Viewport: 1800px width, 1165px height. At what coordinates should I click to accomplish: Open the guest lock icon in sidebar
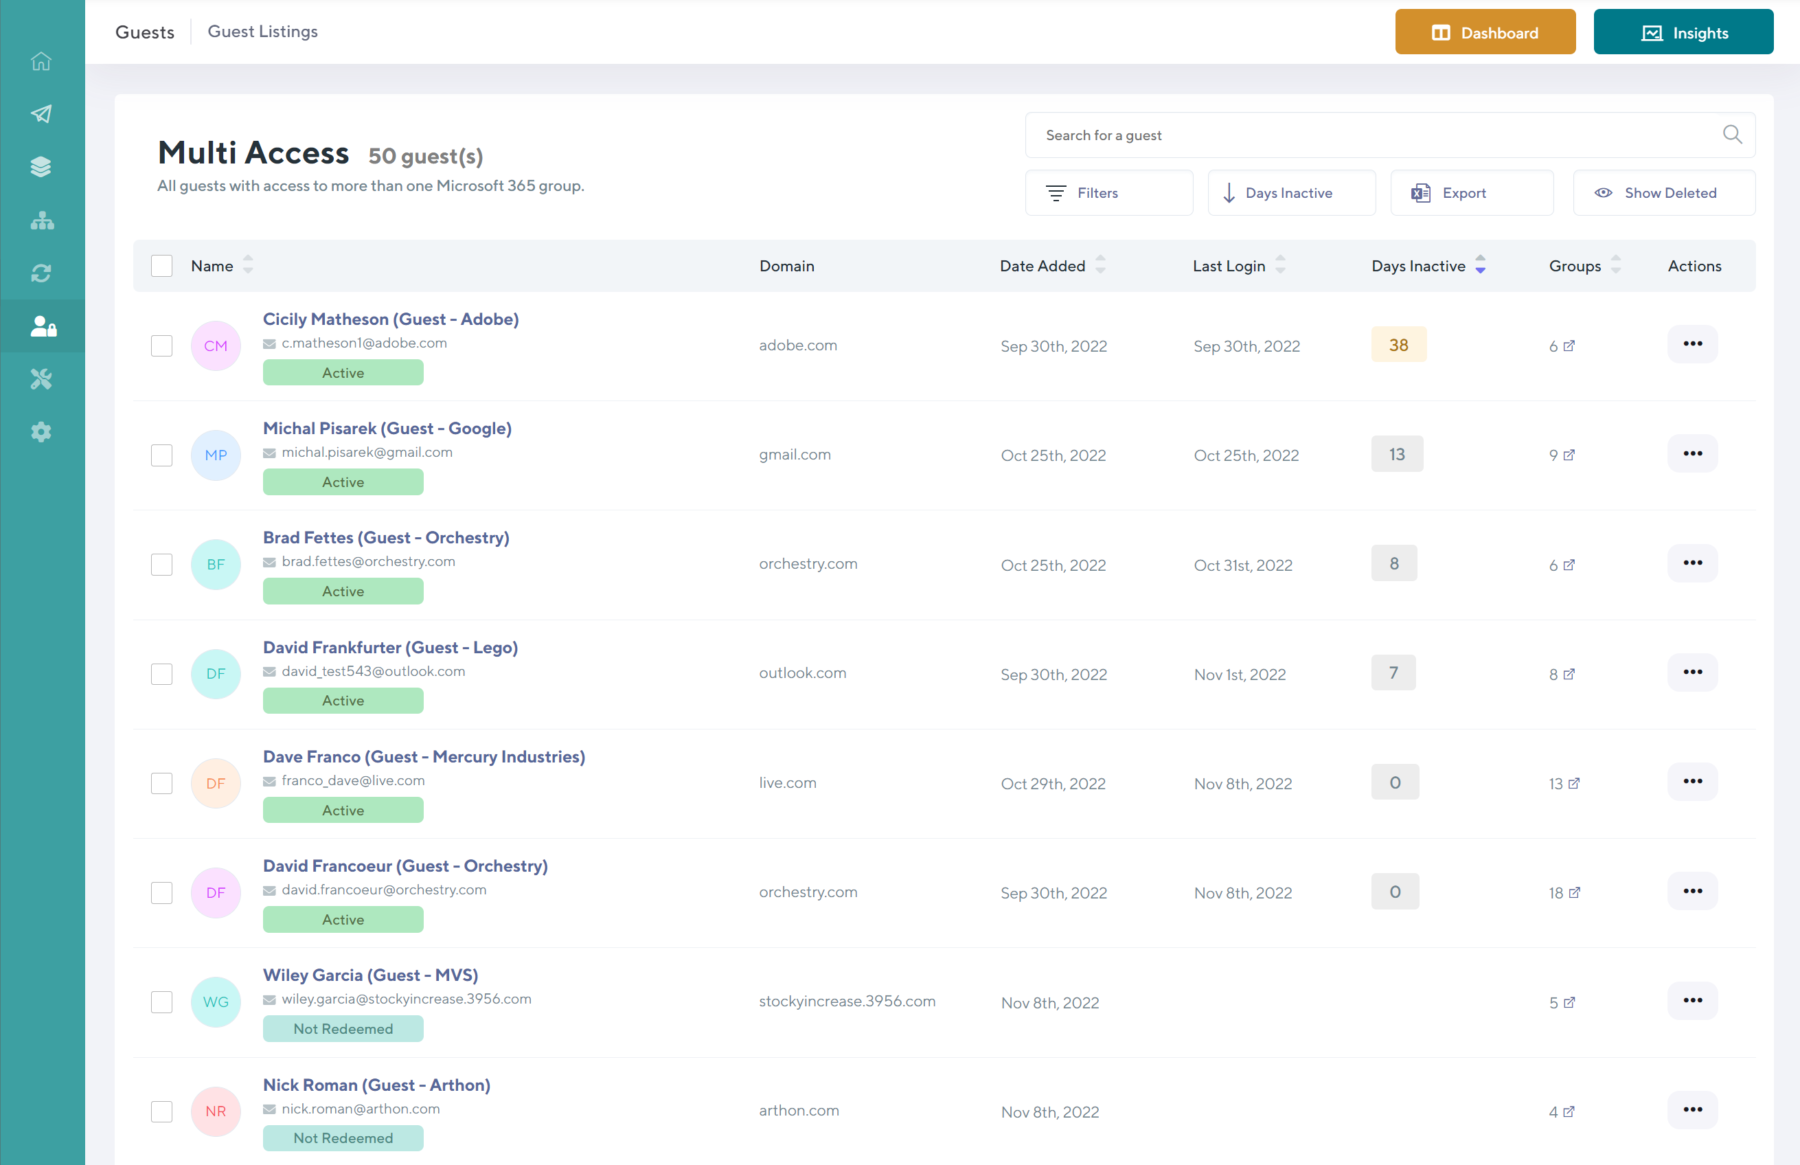click(x=42, y=326)
